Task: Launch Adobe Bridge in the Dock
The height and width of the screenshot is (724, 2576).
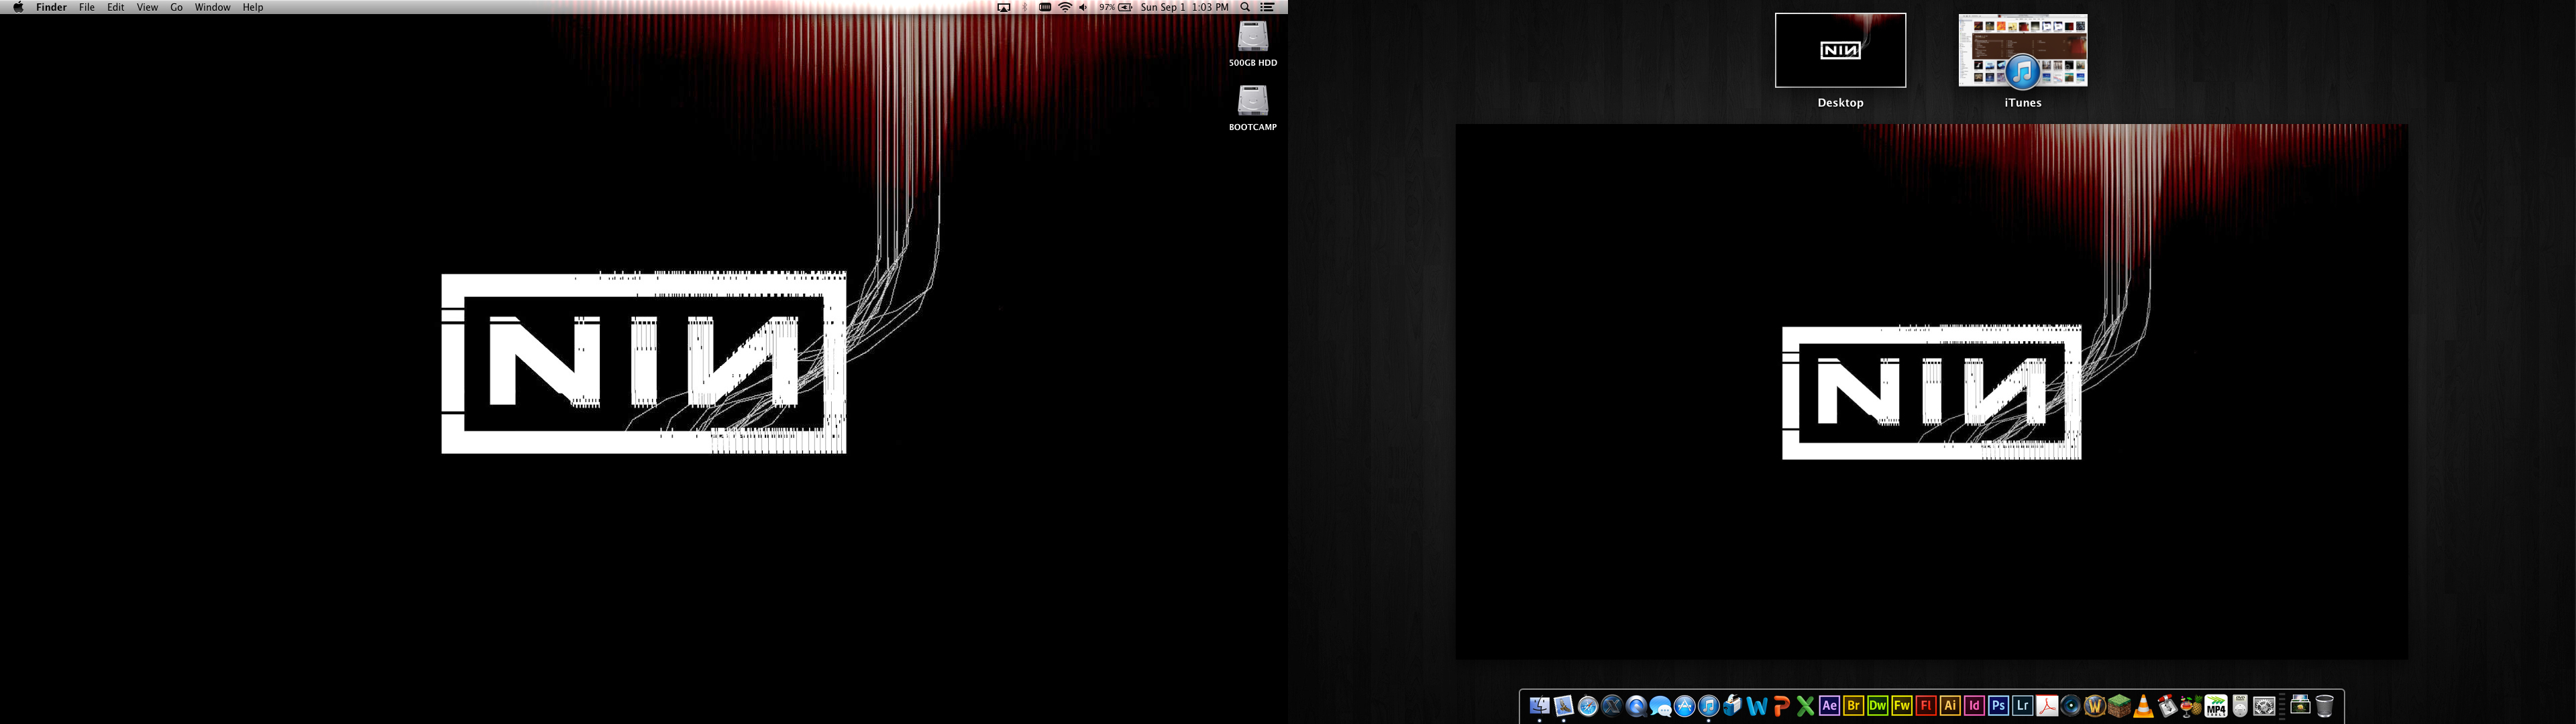Action: 1854,706
